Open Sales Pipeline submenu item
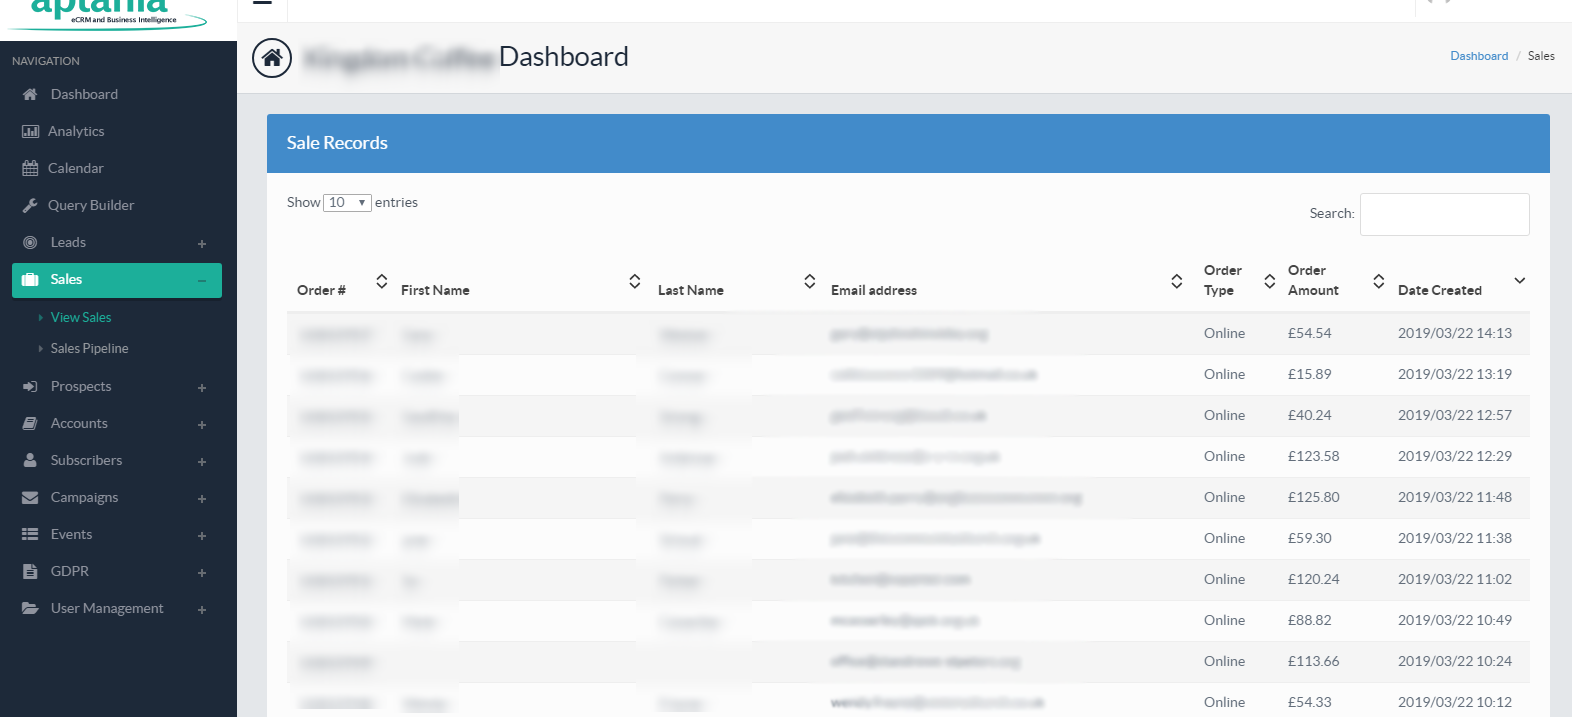The height and width of the screenshot is (717, 1572). tap(89, 348)
